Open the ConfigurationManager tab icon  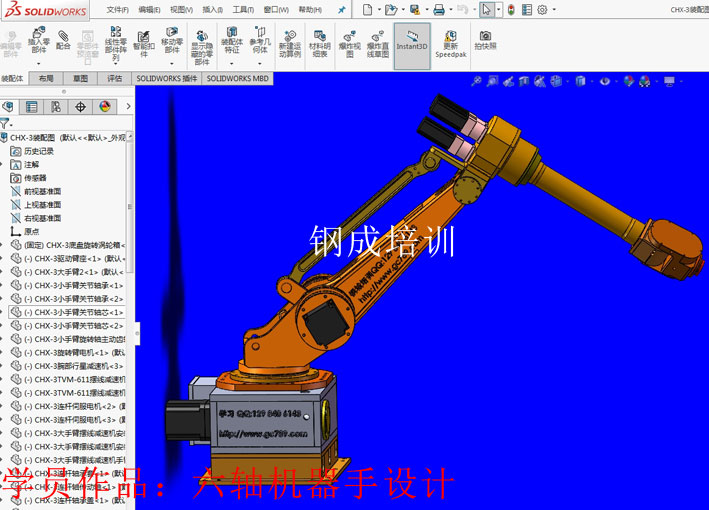click(x=56, y=106)
